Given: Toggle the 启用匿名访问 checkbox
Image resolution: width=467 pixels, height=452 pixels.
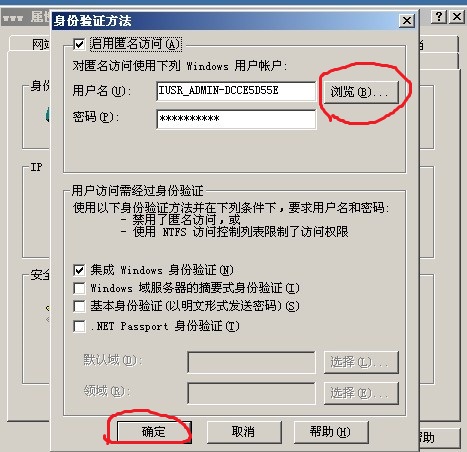Looking at the screenshot, I should tap(79, 44).
